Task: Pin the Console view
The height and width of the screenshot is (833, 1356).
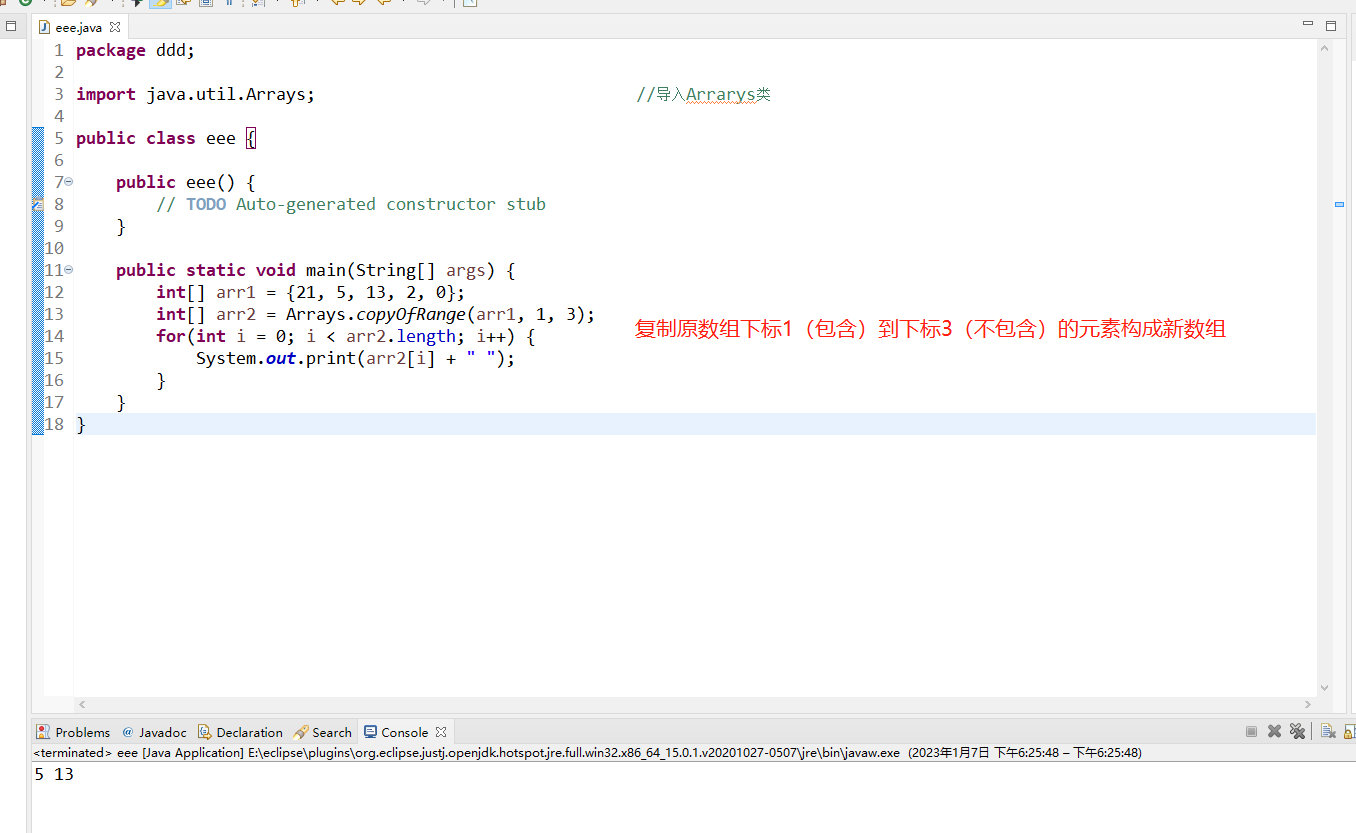Action: point(1354,731)
